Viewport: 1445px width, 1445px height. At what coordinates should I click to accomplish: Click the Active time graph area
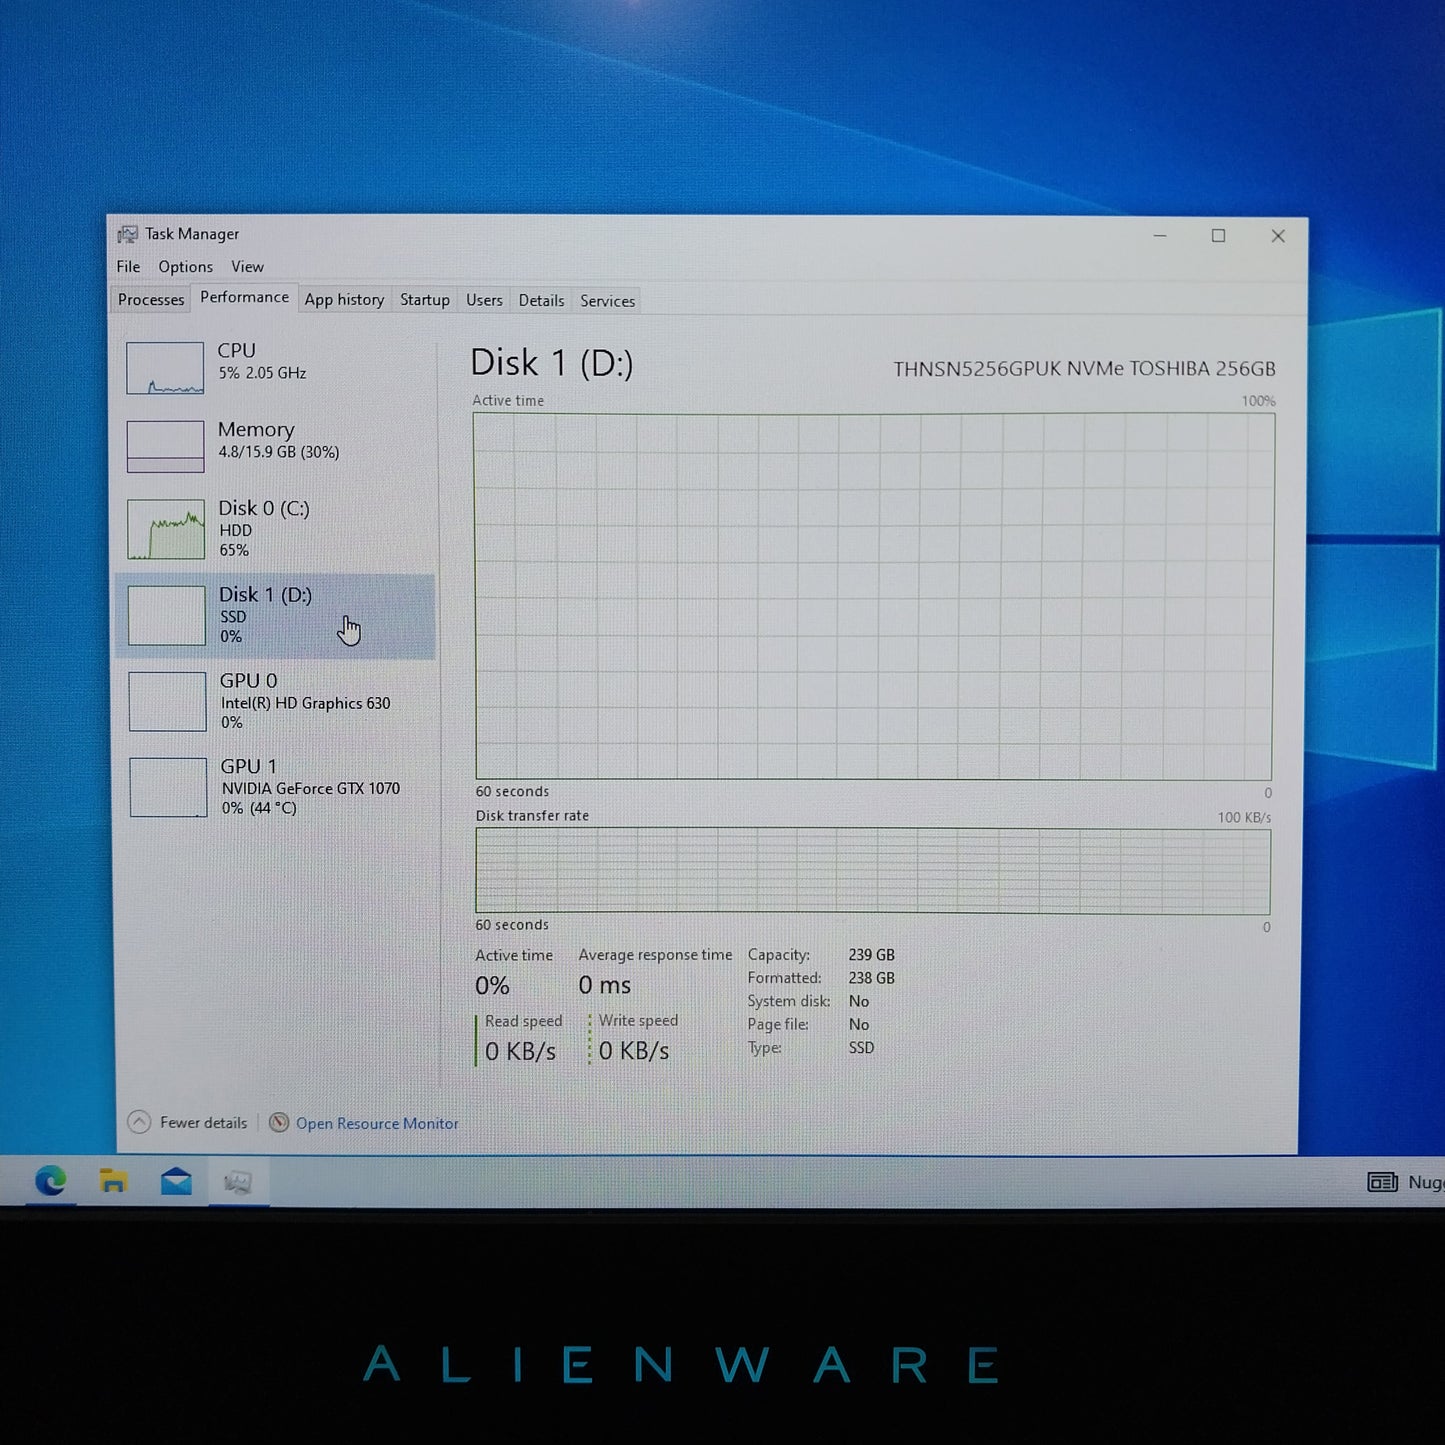tap(874, 597)
